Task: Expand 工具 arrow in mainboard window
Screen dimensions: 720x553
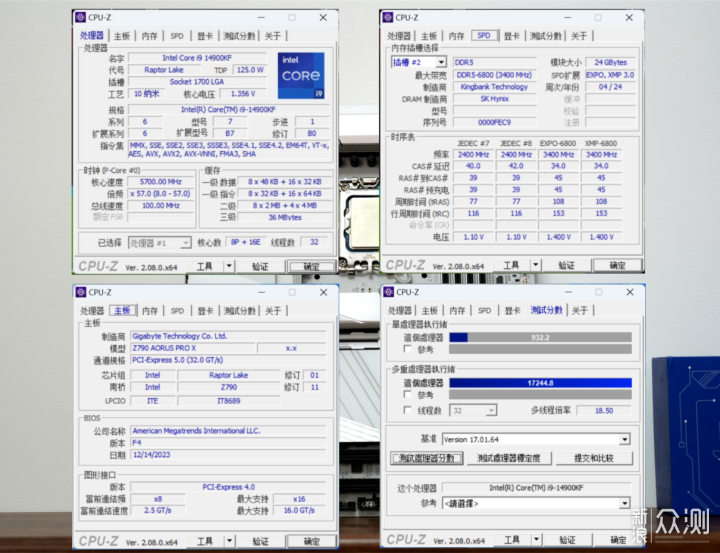Action: 229,541
